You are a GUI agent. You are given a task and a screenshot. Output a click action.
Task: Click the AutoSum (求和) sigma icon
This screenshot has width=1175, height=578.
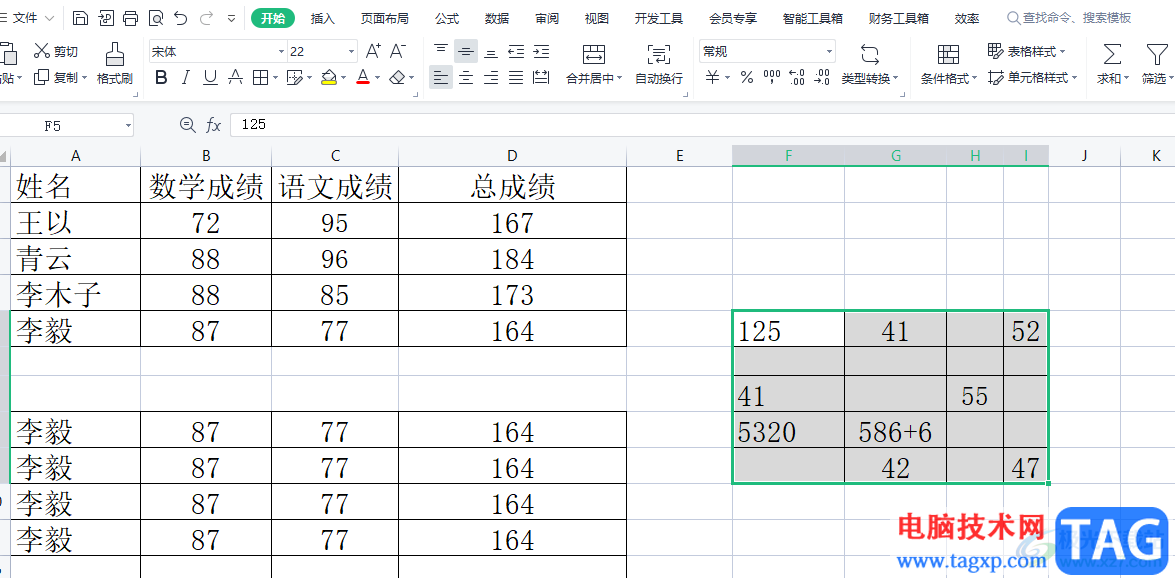[x=1113, y=54]
